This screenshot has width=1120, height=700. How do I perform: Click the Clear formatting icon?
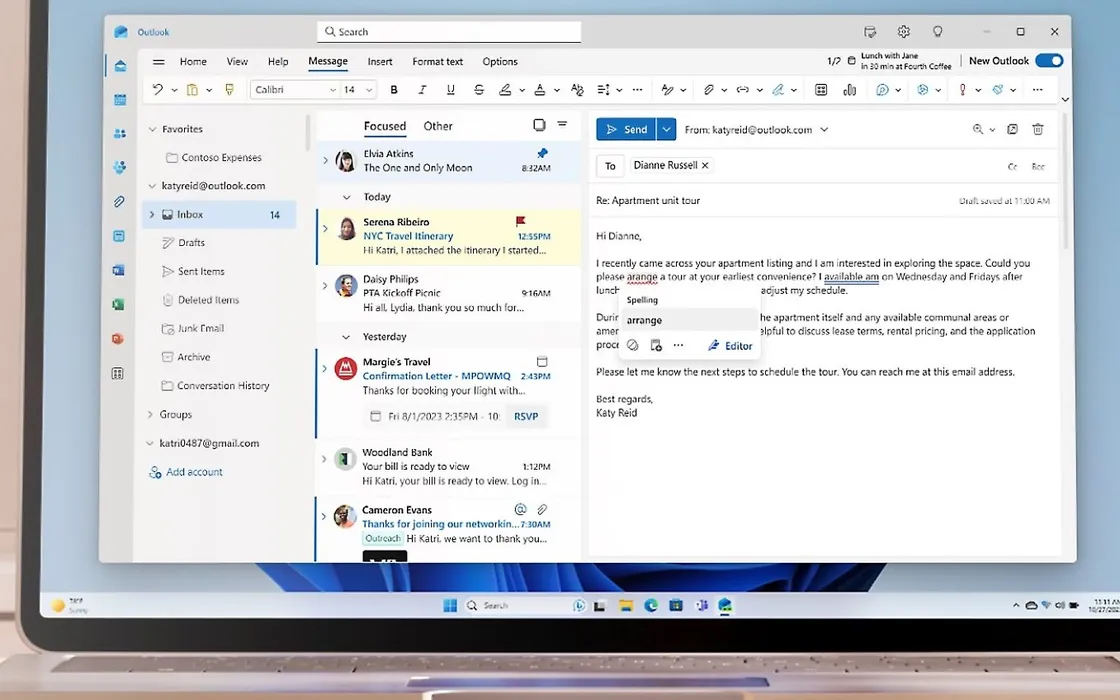[x=577, y=89]
